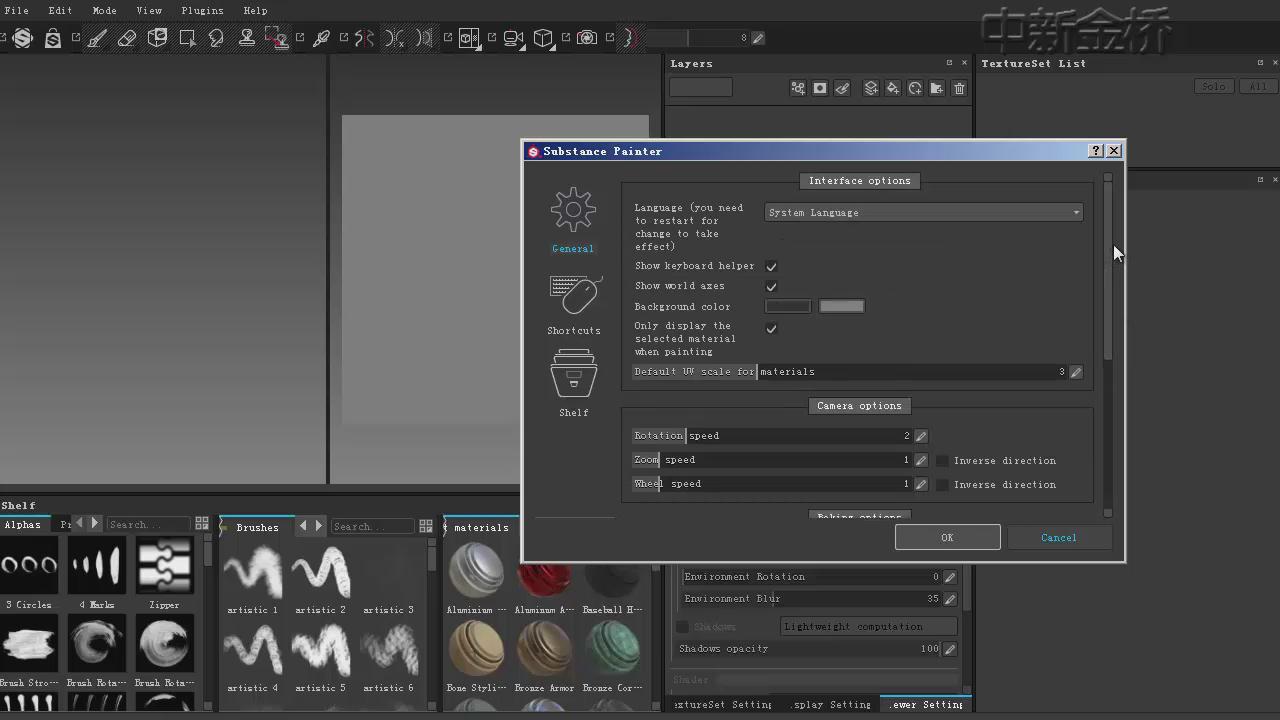Toggle Only display selected material checkbox

tap(771, 328)
